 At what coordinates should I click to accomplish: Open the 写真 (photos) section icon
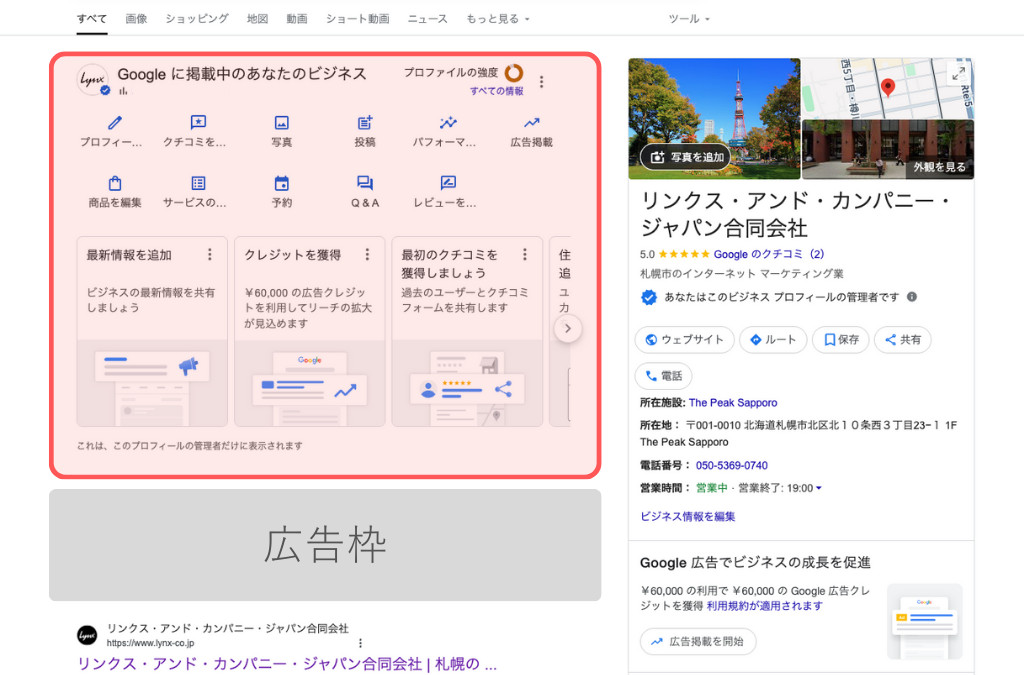[281, 125]
